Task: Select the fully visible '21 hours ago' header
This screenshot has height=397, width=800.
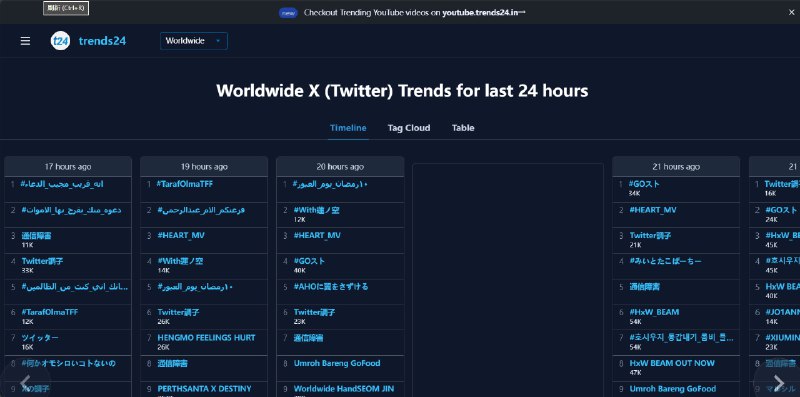Action: click(x=676, y=167)
